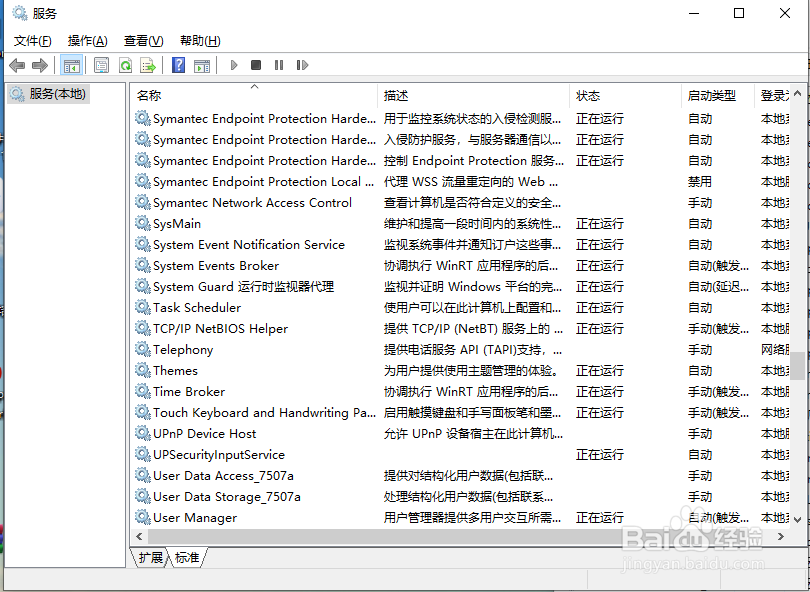This screenshot has width=810, height=592.
Task: Open Help using the blue question mark icon
Action: 178,65
